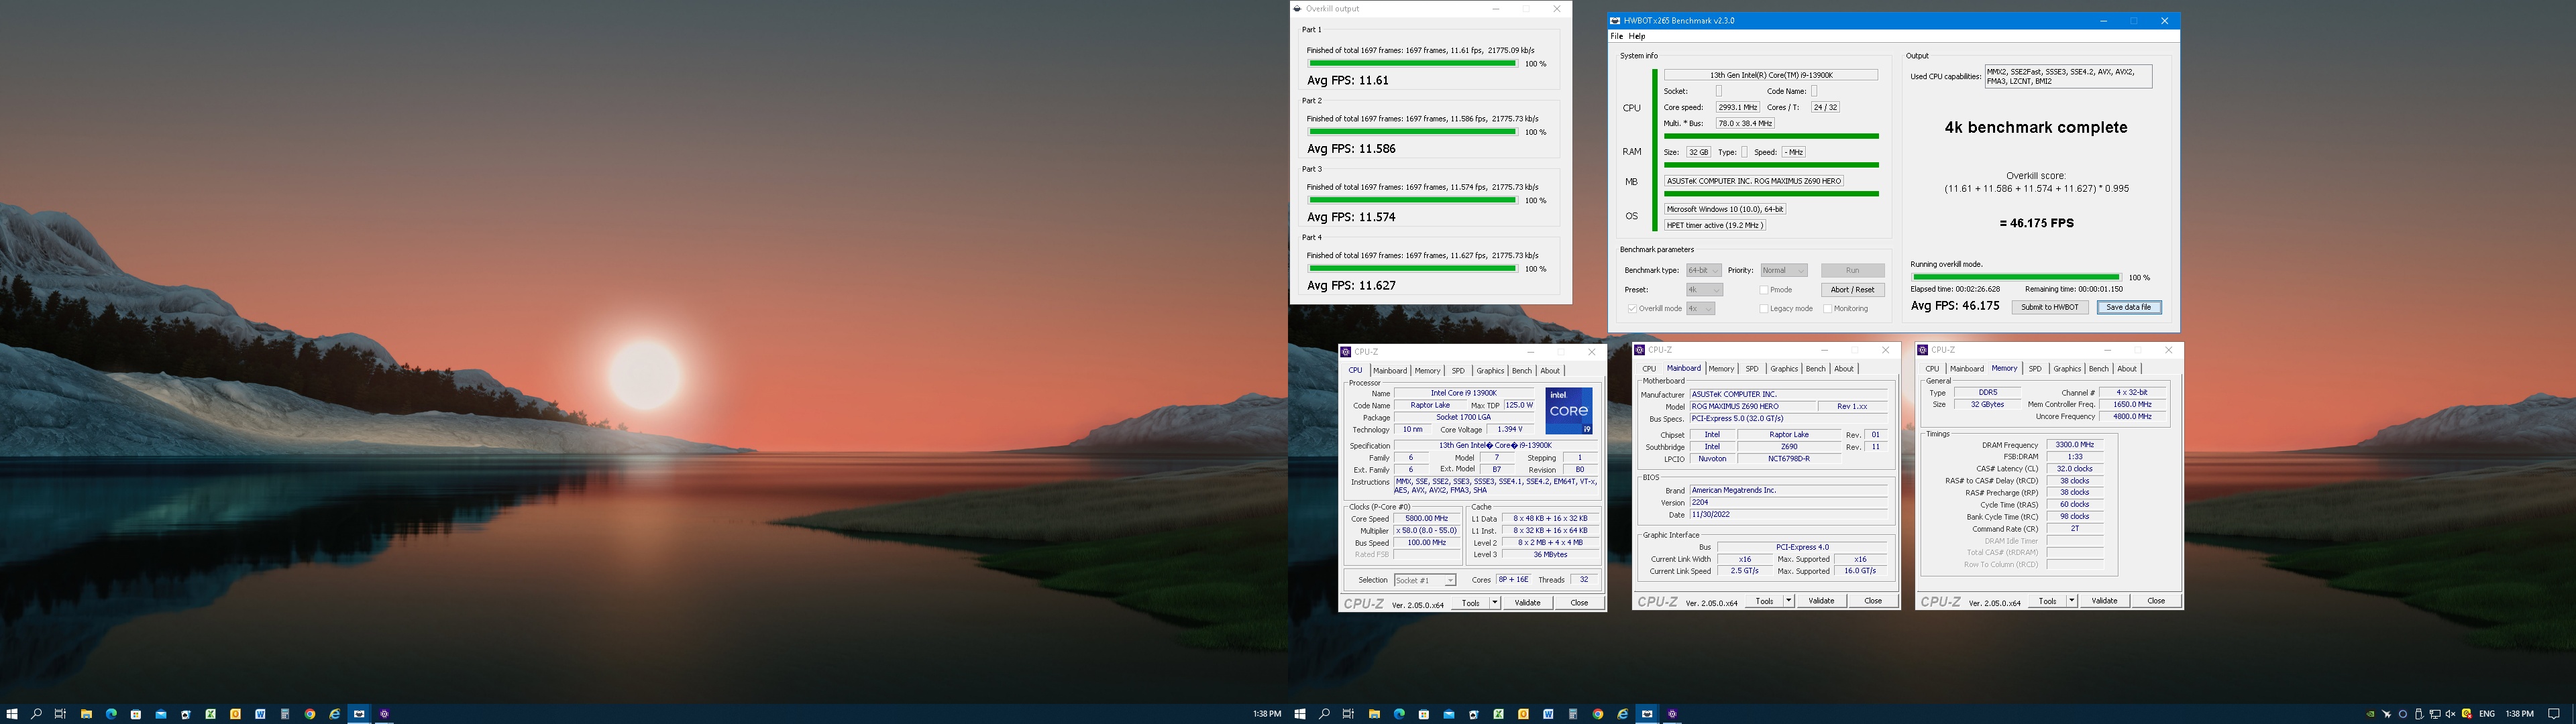Launch File Explorer from the right monitor's taskbar
Viewport: 2576px width, 724px height.
click(x=1374, y=714)
